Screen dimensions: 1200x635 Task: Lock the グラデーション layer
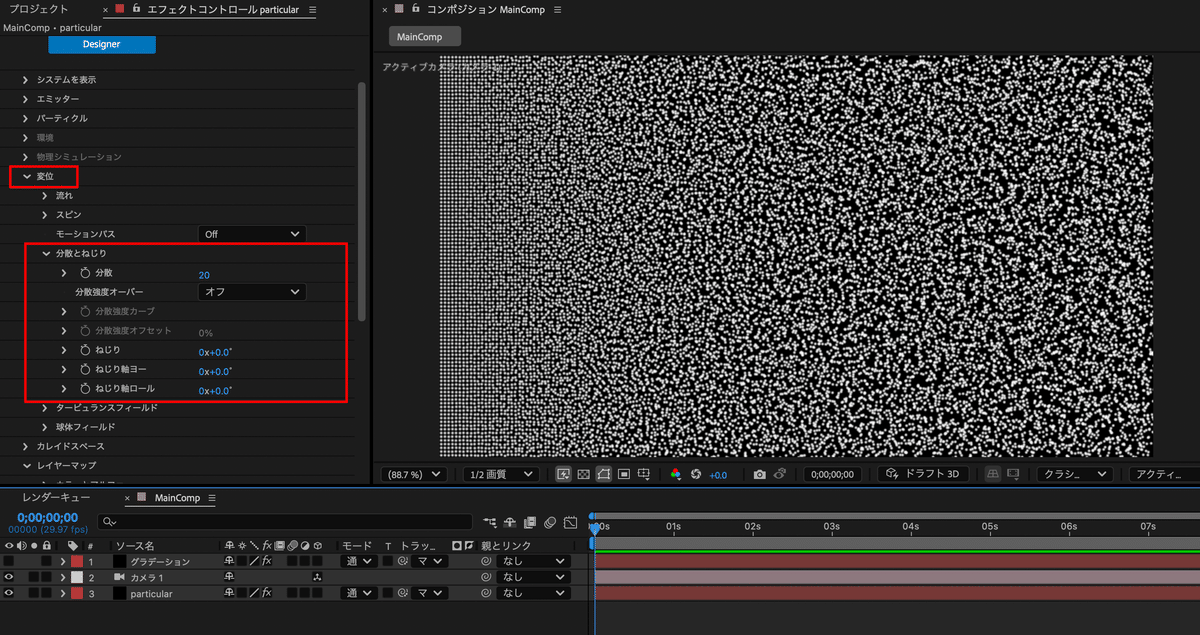click(46, 560)
